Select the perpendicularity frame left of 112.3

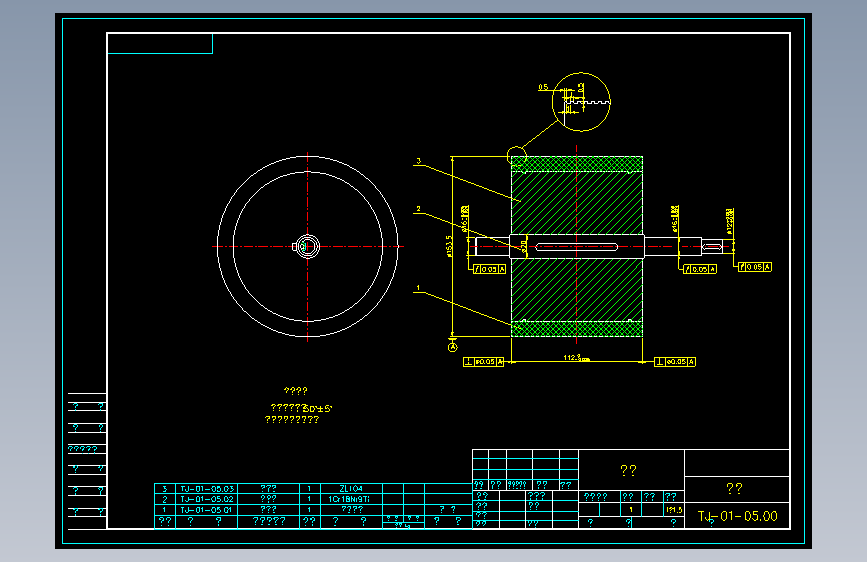484,362
